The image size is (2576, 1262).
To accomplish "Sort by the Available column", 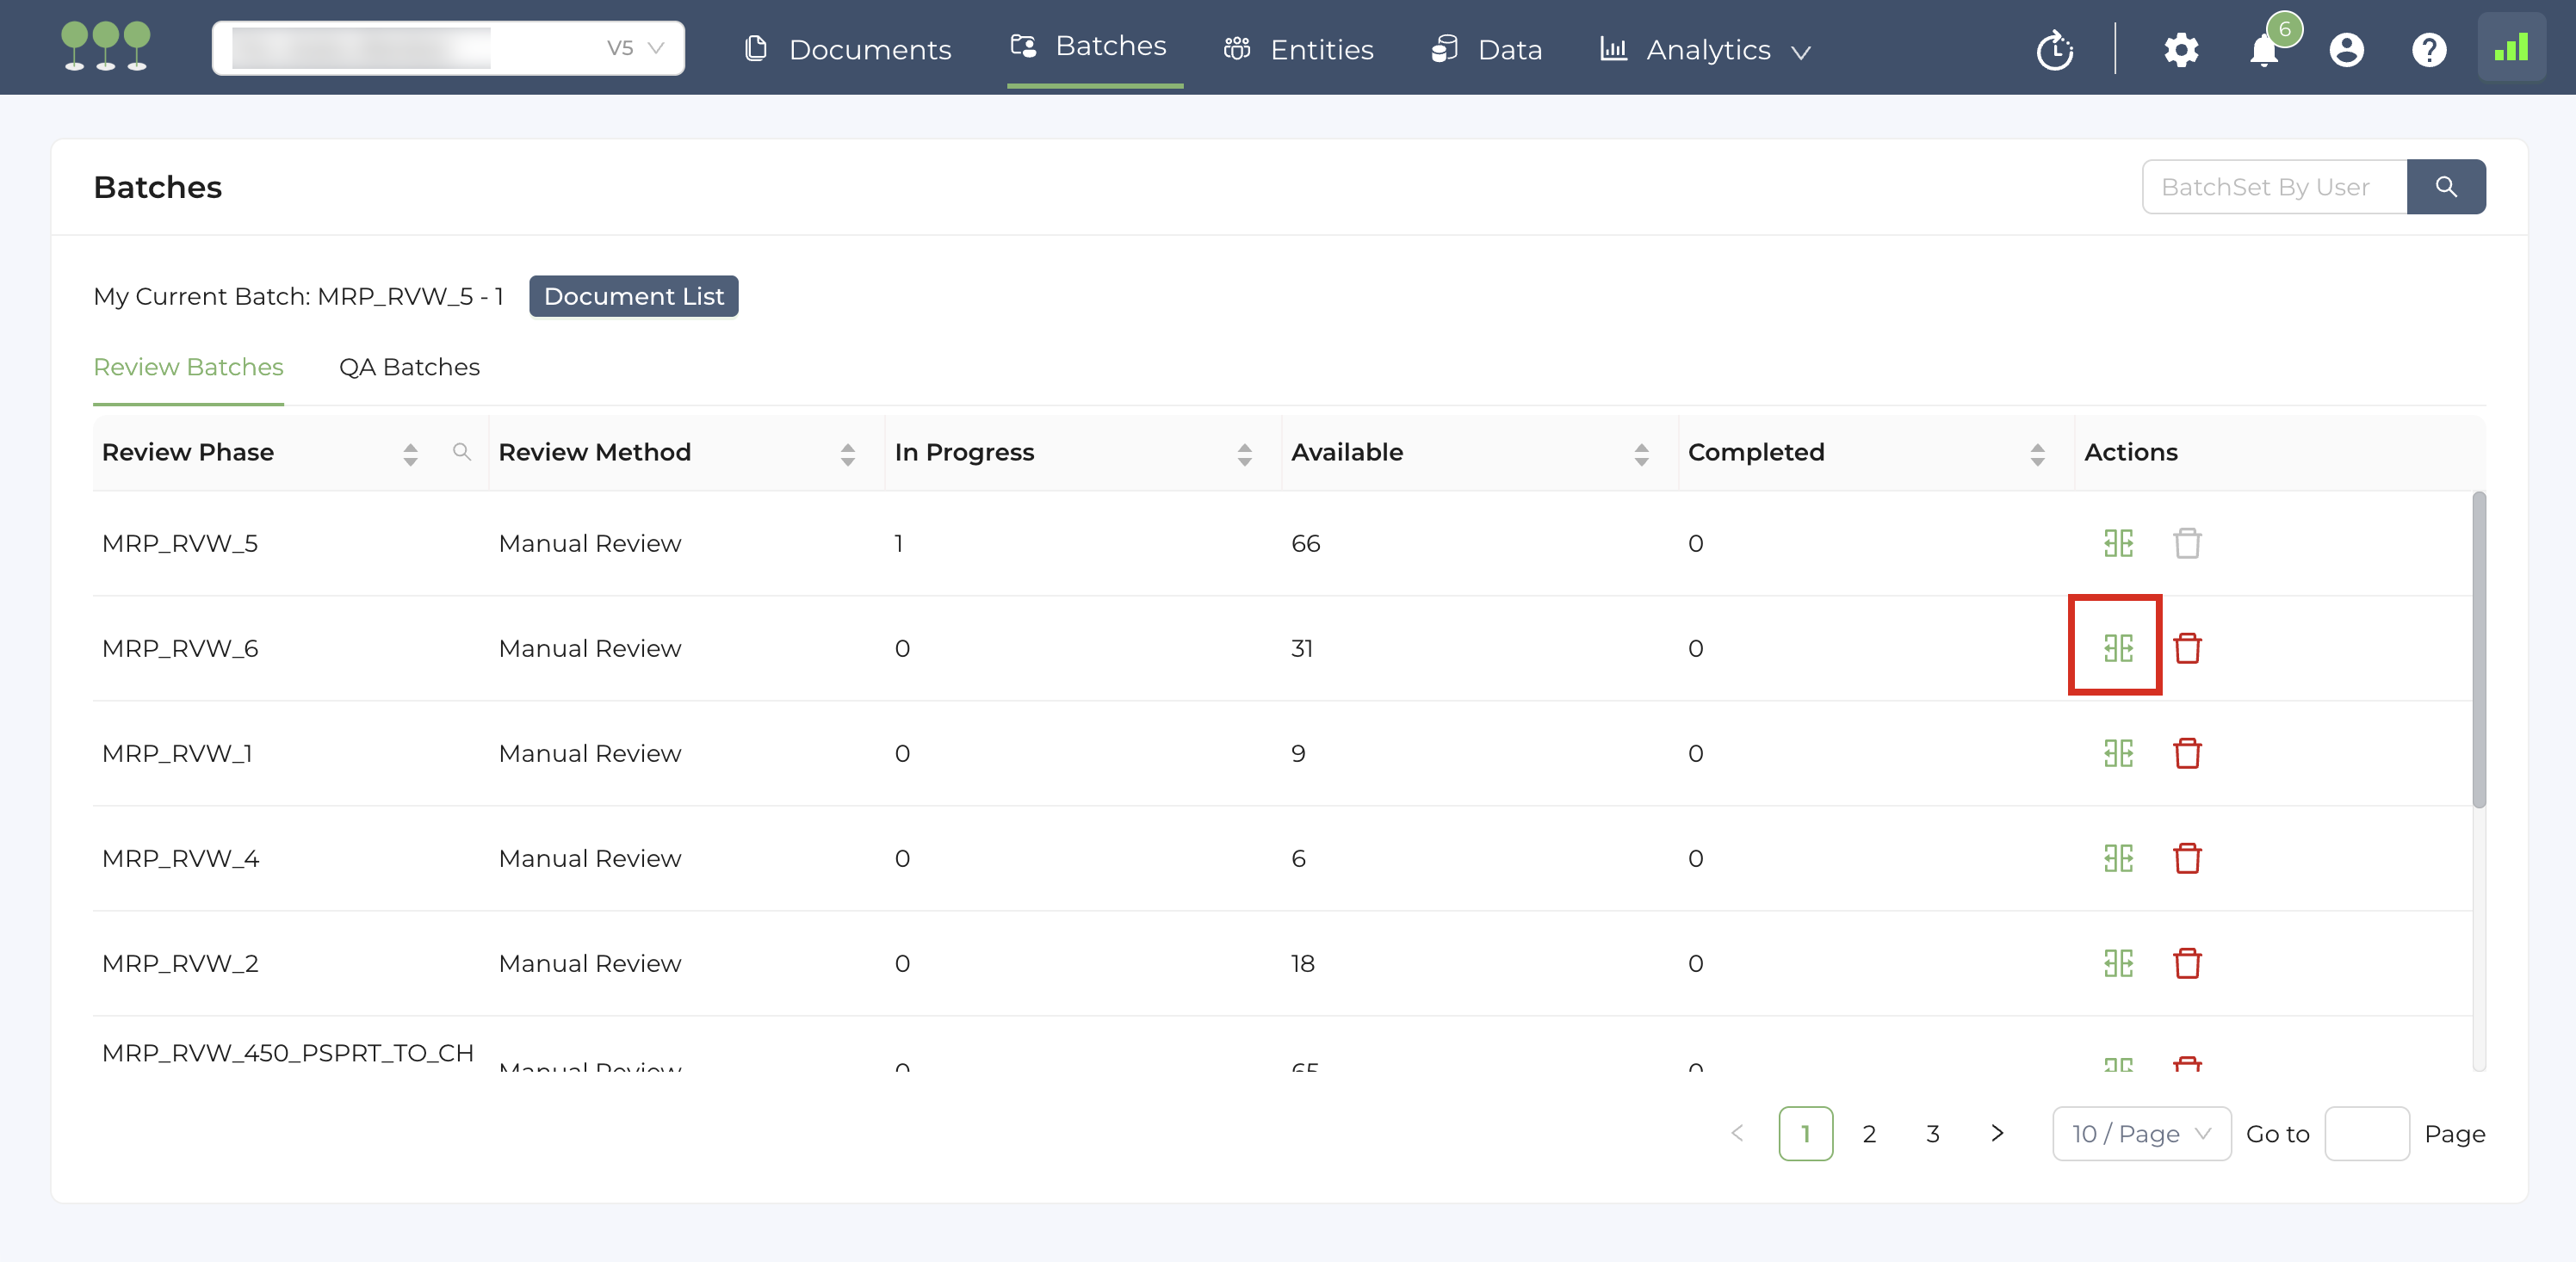I will click(x=1641, y=454).
